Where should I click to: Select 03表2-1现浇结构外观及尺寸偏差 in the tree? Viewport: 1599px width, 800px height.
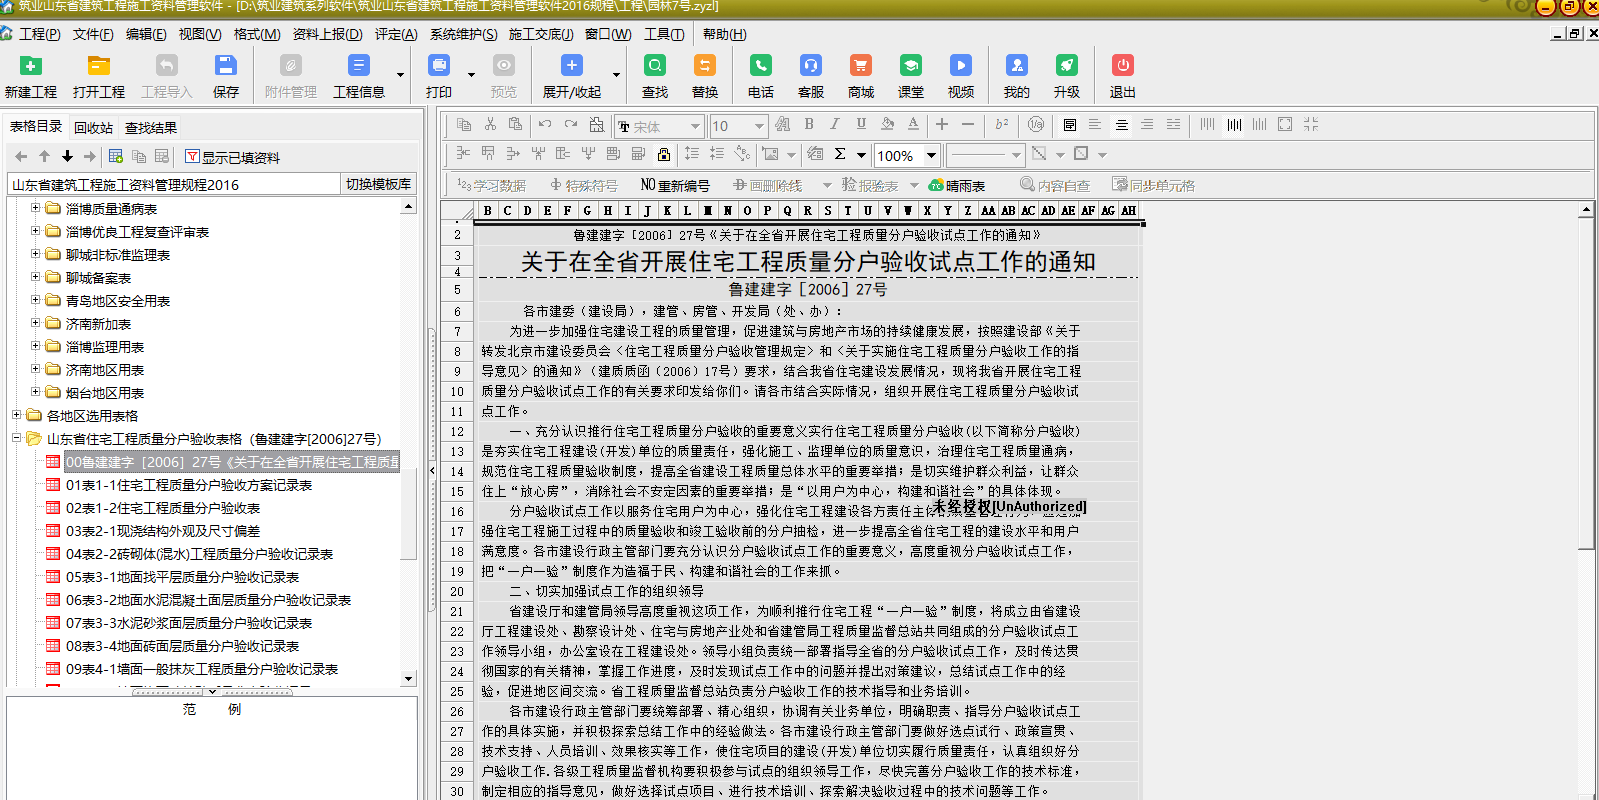pos(162,531)
